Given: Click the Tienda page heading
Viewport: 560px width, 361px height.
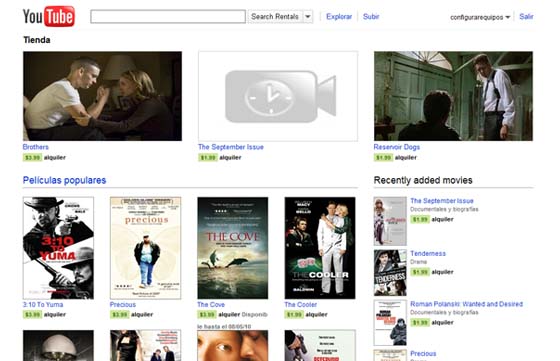Looking at the screenshot, I should [x=37, y=40].
